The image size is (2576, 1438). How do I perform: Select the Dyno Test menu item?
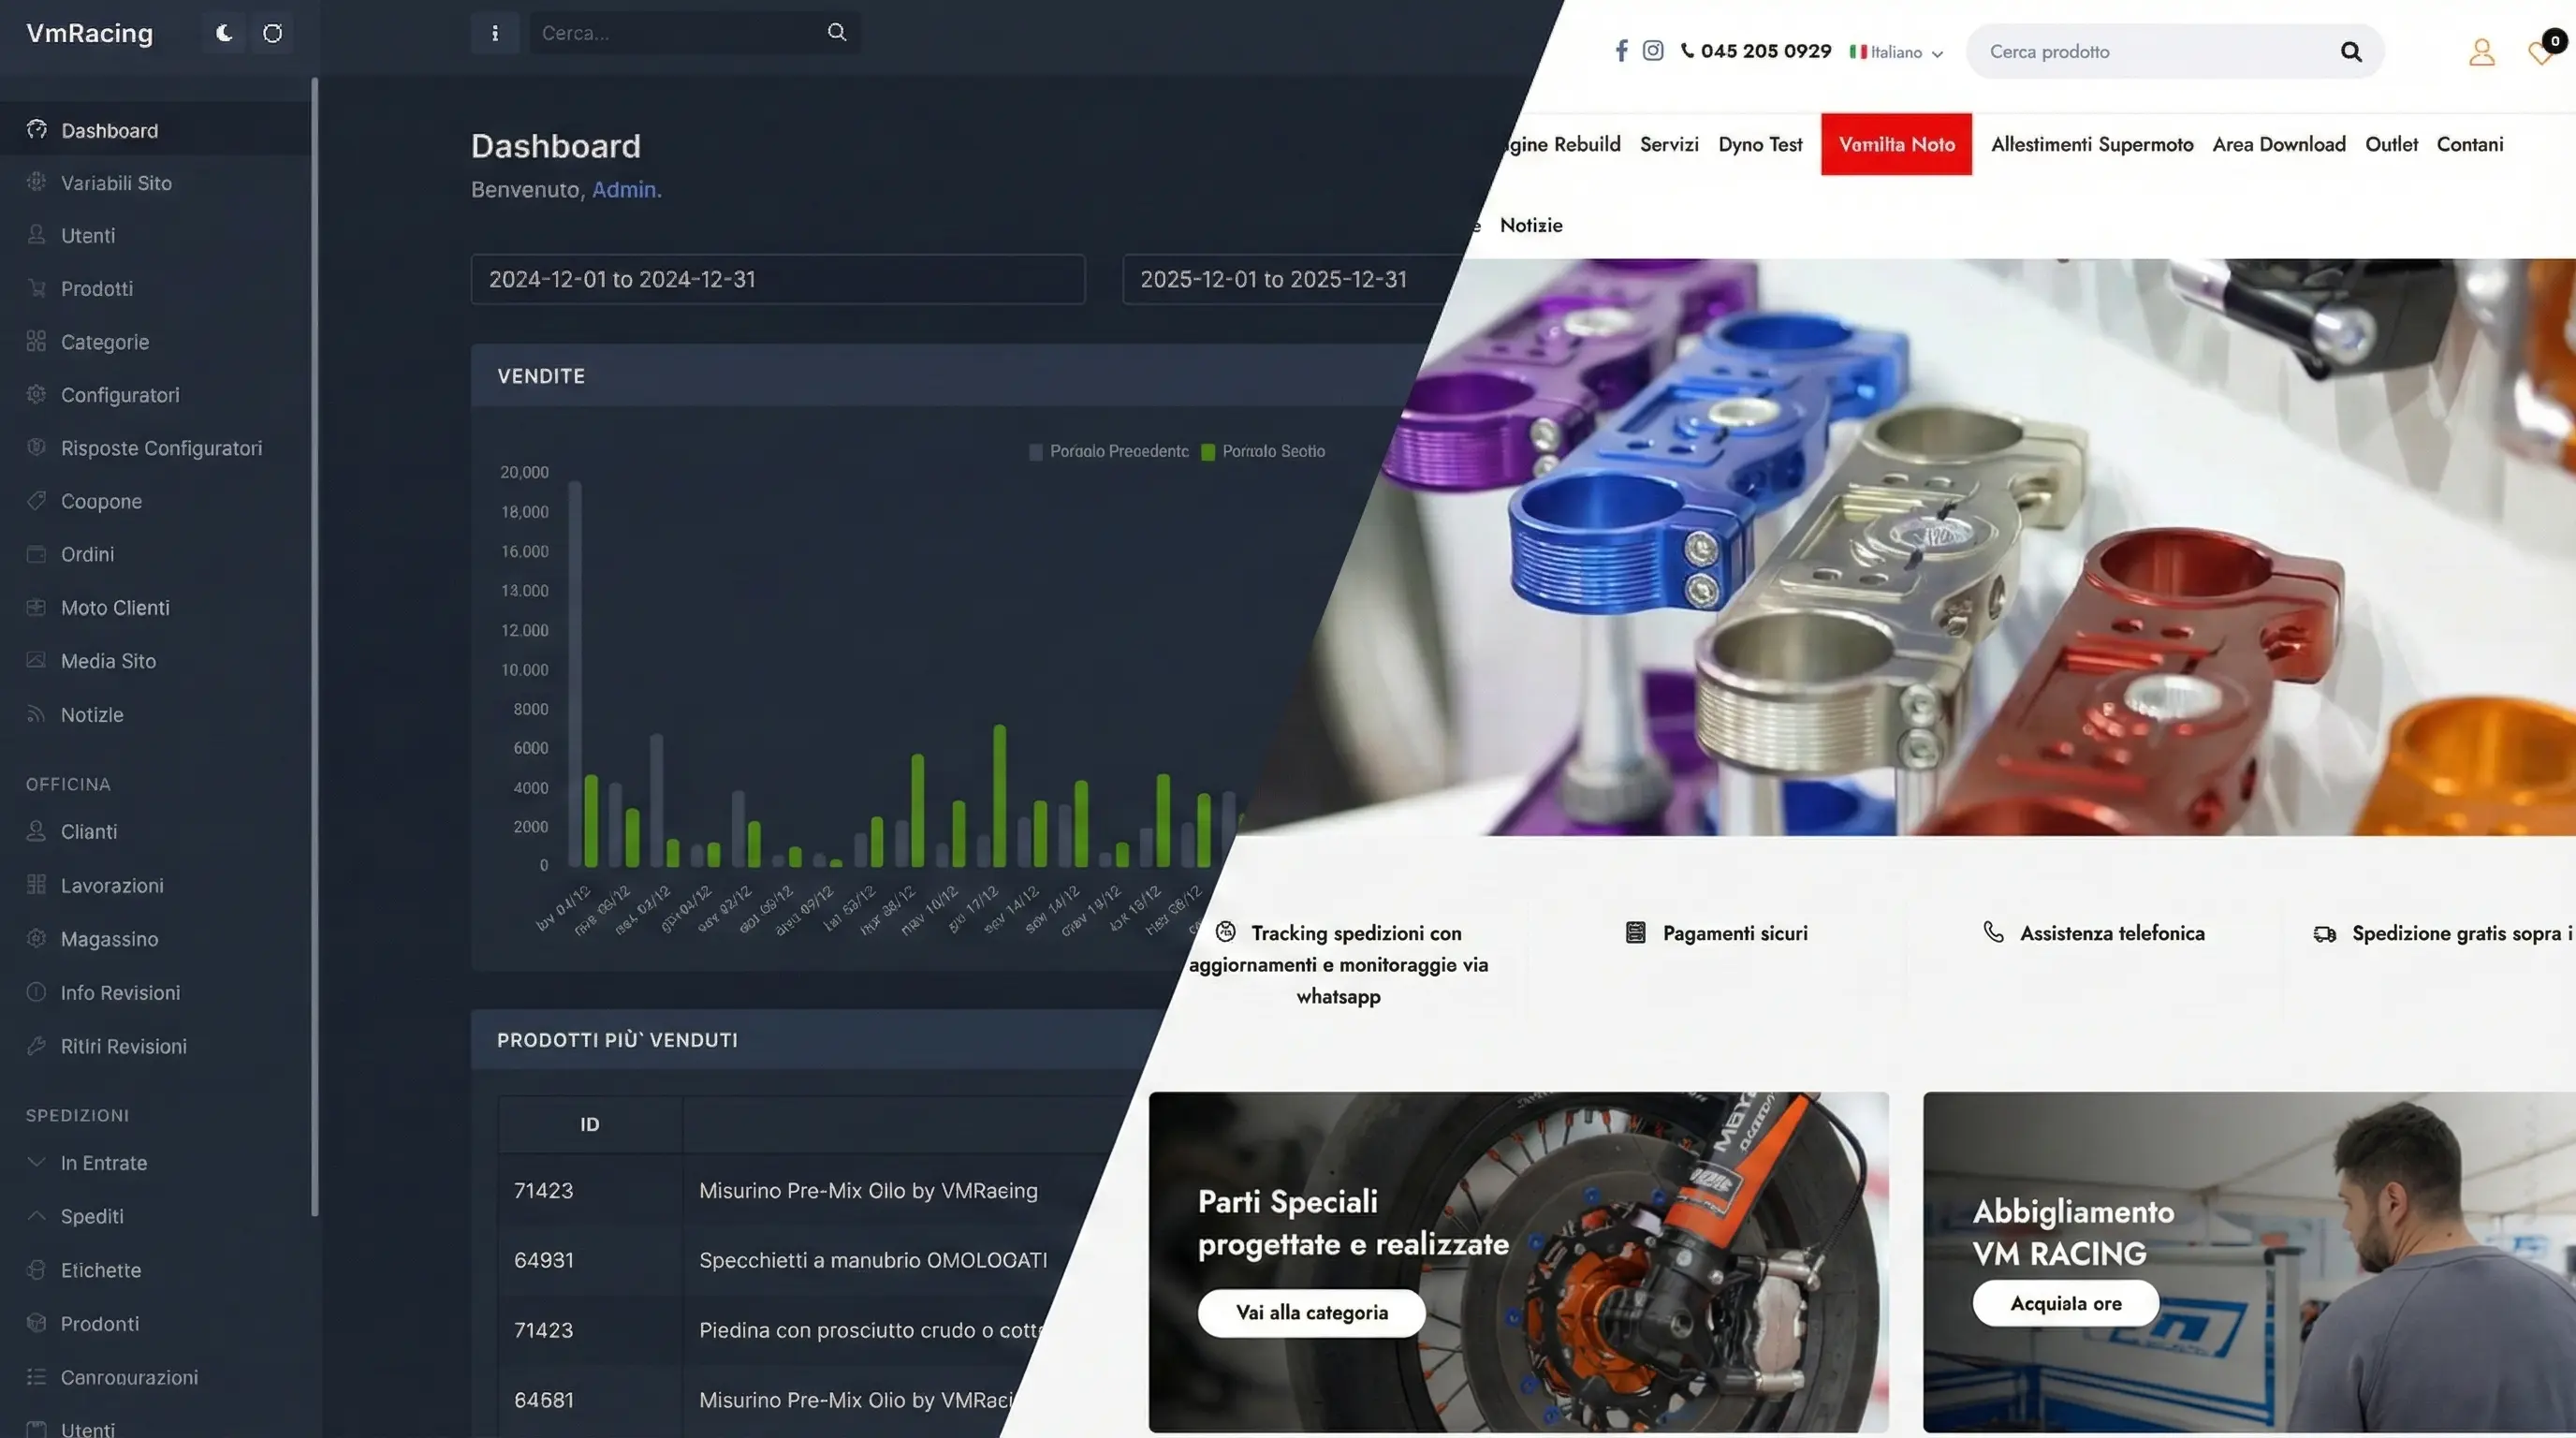click(x=1759, y=144)
